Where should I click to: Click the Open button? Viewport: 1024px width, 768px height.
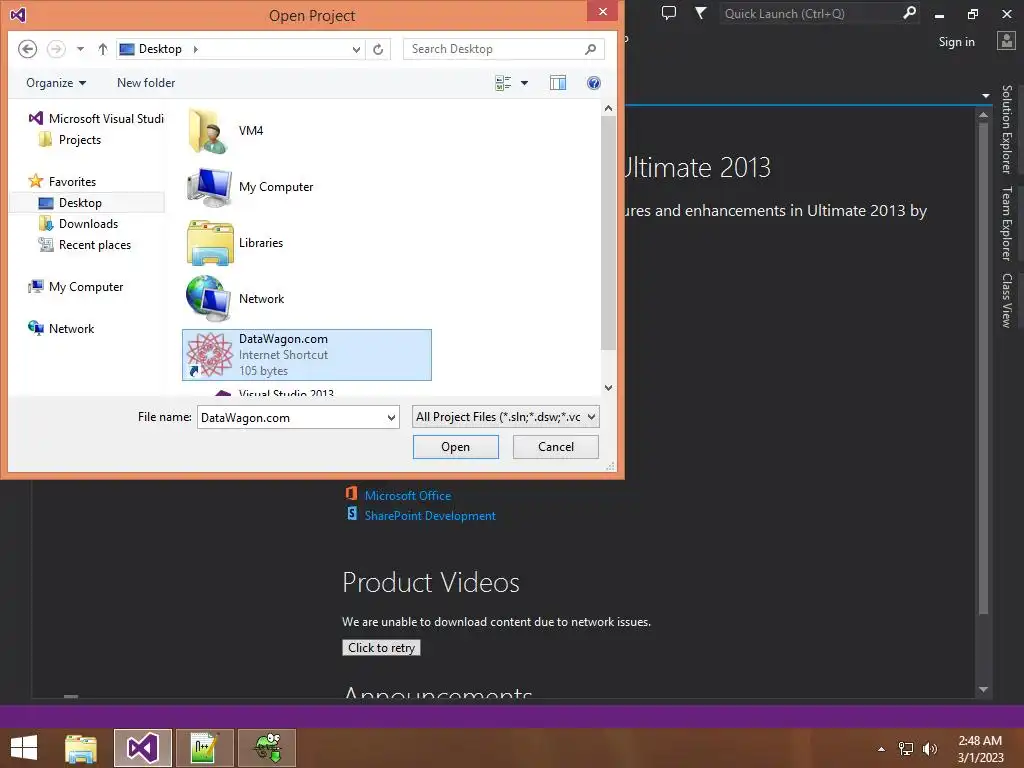coord(455,447)
